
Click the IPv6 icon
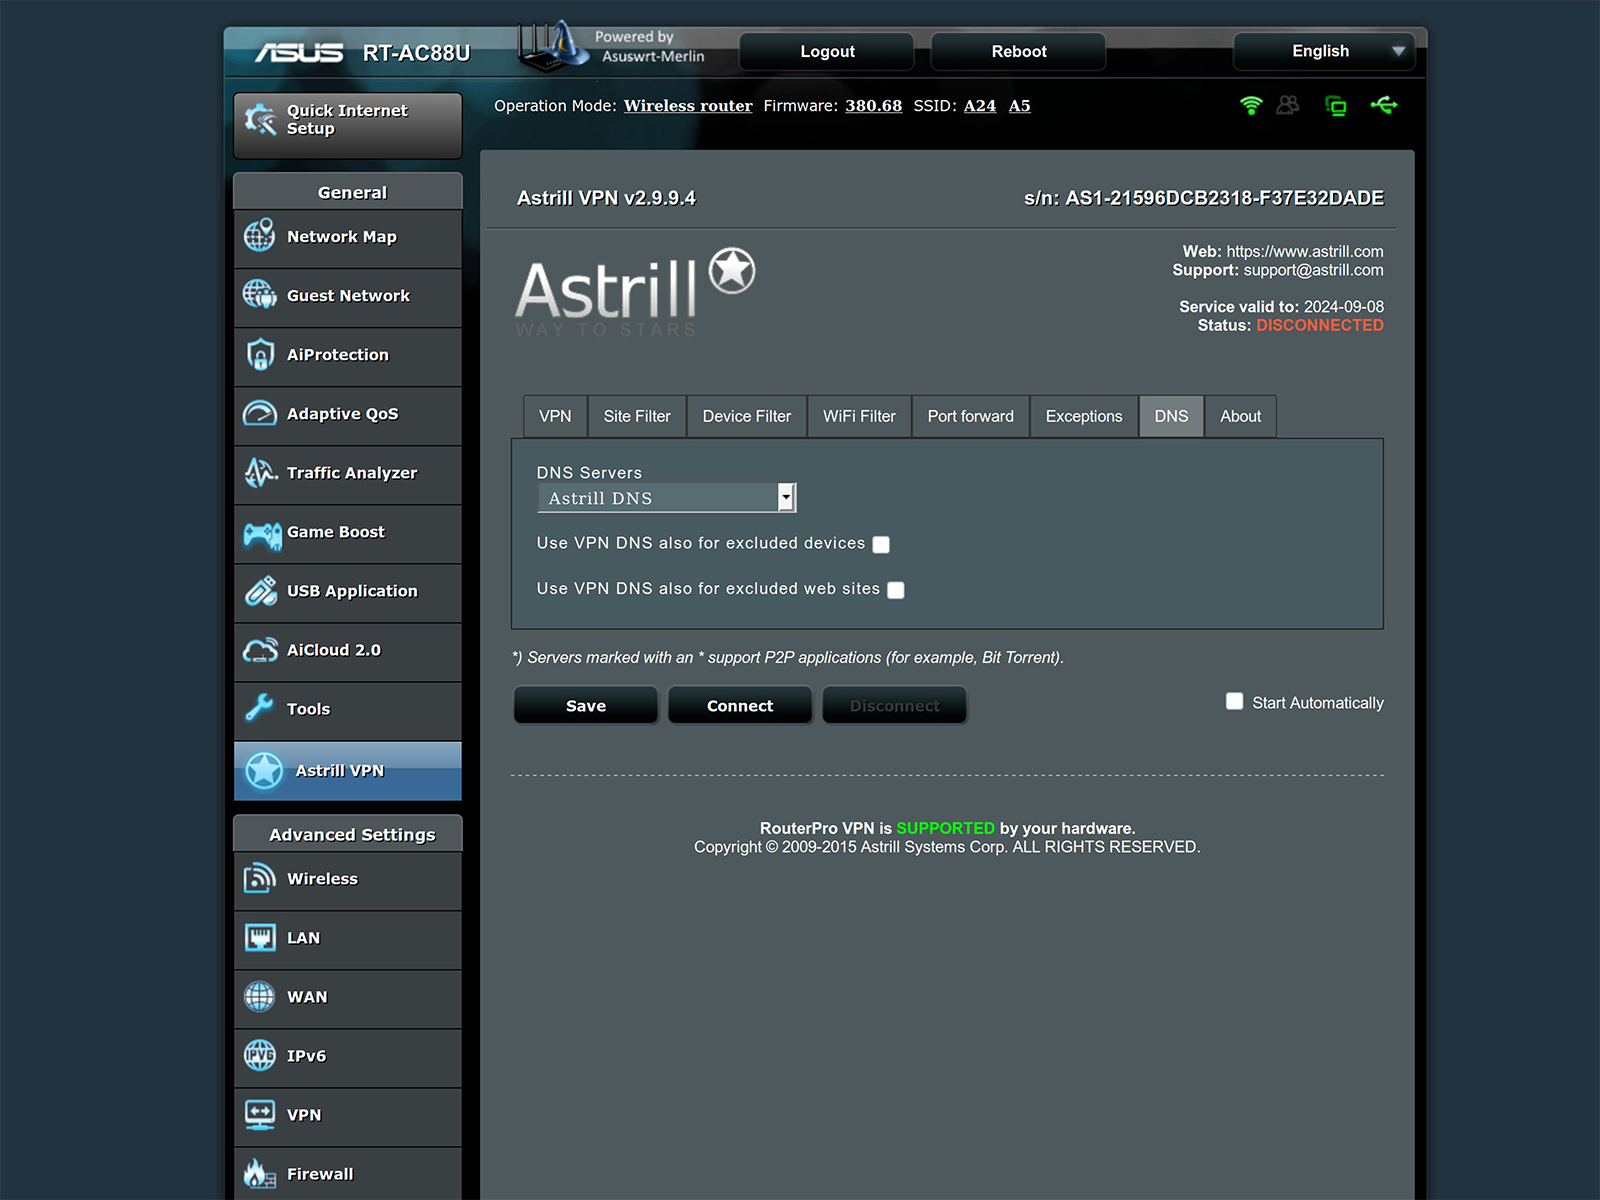tap(260, 1055)
